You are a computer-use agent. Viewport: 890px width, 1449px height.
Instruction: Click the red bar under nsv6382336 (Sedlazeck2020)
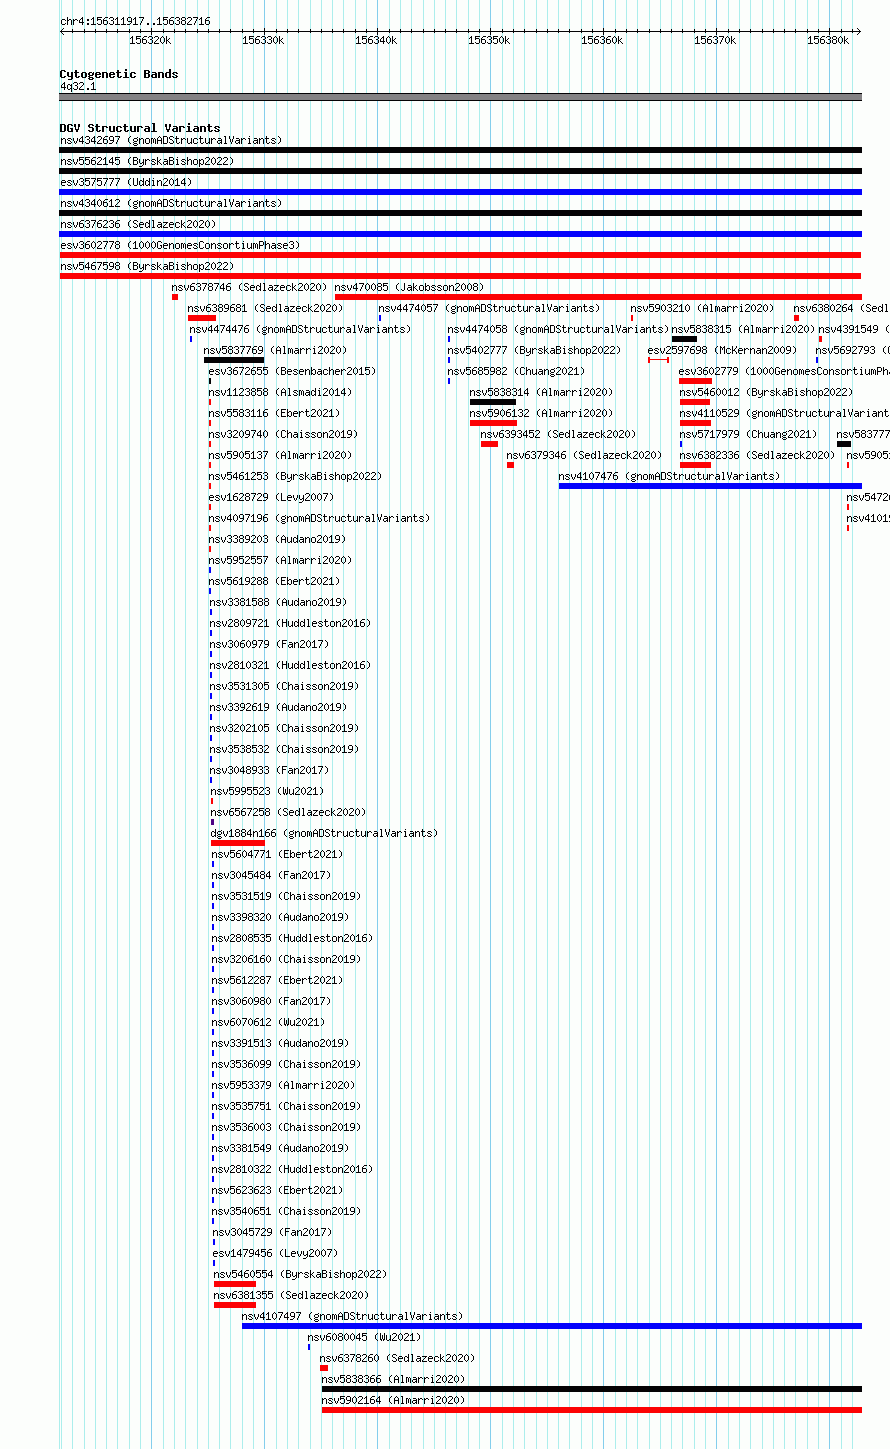[695, 465]
